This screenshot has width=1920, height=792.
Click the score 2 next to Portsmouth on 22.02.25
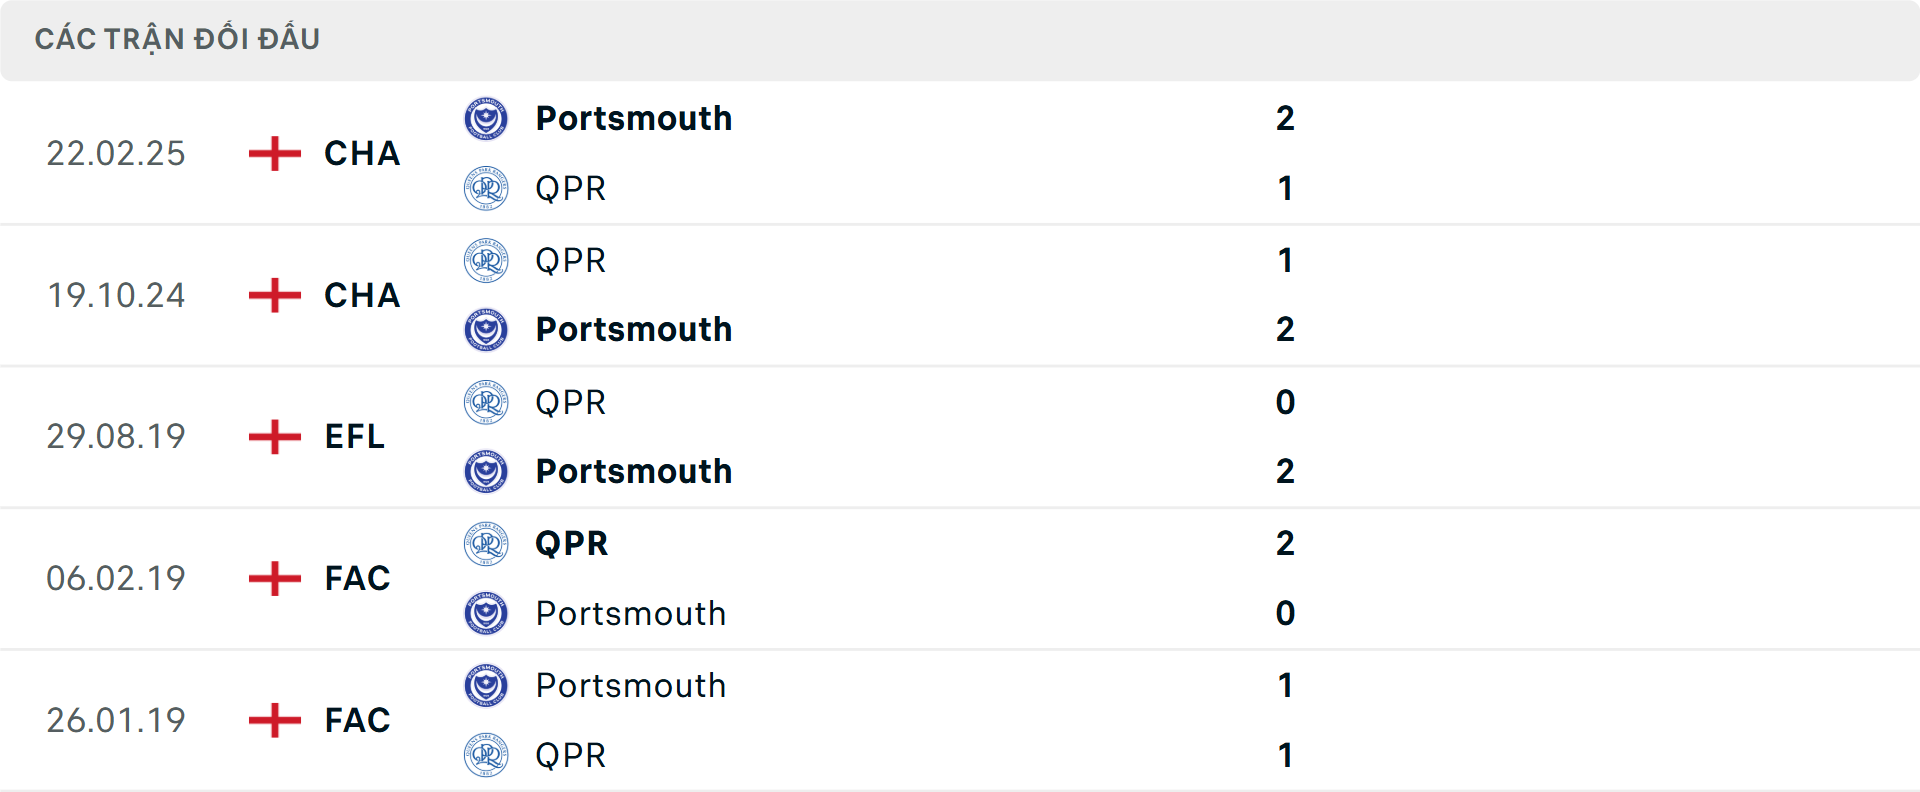coord(1286,117)
